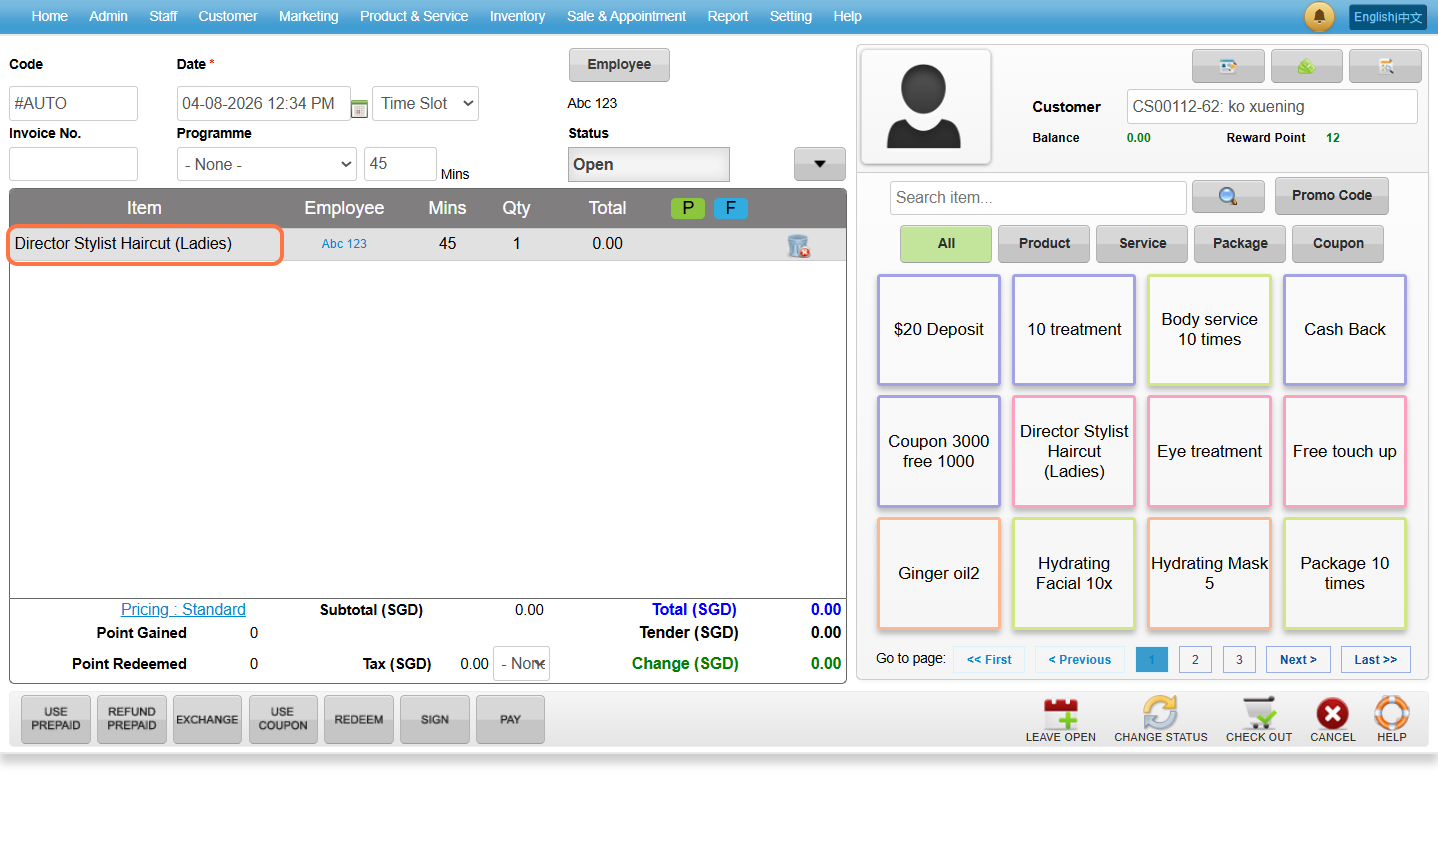Focus the Customer name field

click(1272, 107)
